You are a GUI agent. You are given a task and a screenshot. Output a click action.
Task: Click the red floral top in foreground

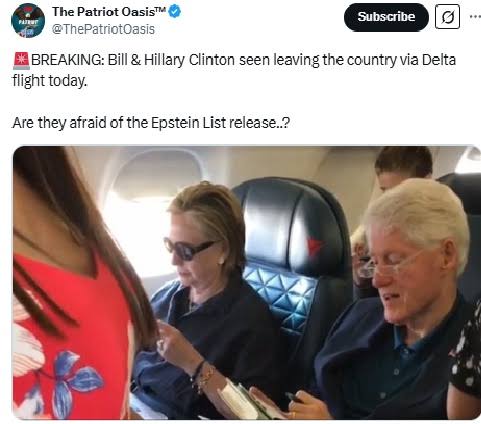pyautogui.click(x=70, y=335)
